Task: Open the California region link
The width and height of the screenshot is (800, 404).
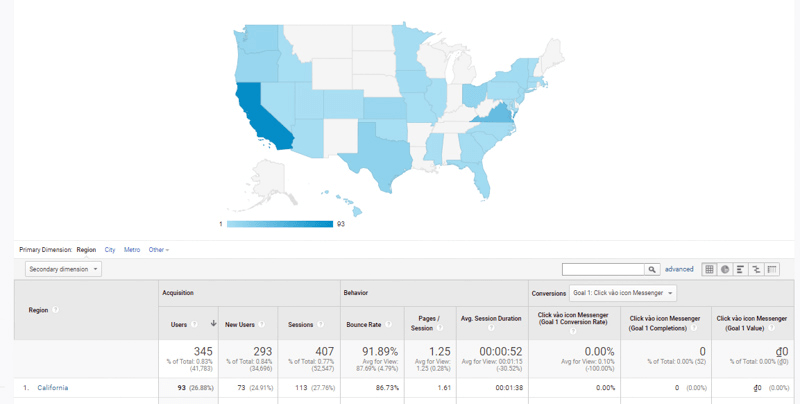Action: click(x=53, y=388)
